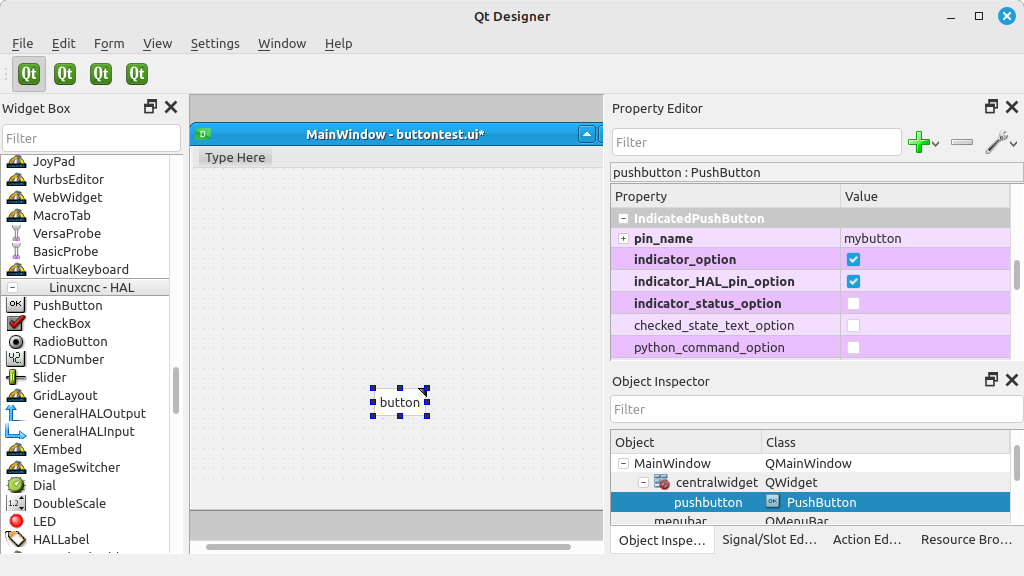Select the HALLabel tag icon
This screenshot has height=576, width=1024.
pos(16,539)
